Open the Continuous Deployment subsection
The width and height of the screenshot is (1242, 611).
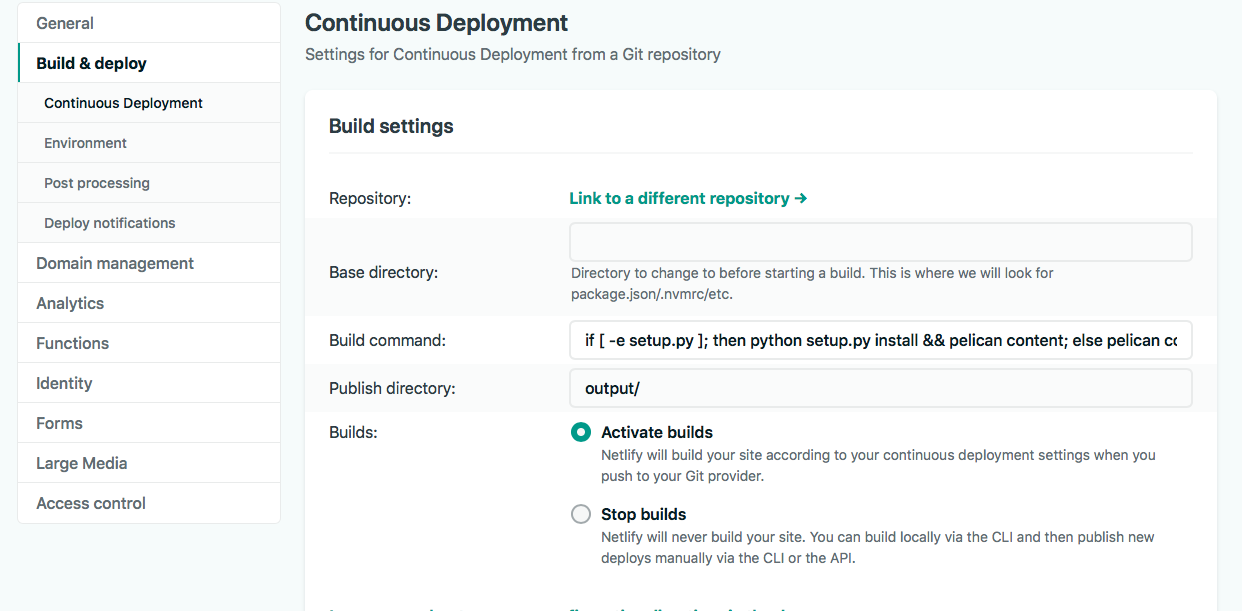click(x=123, y=102)
